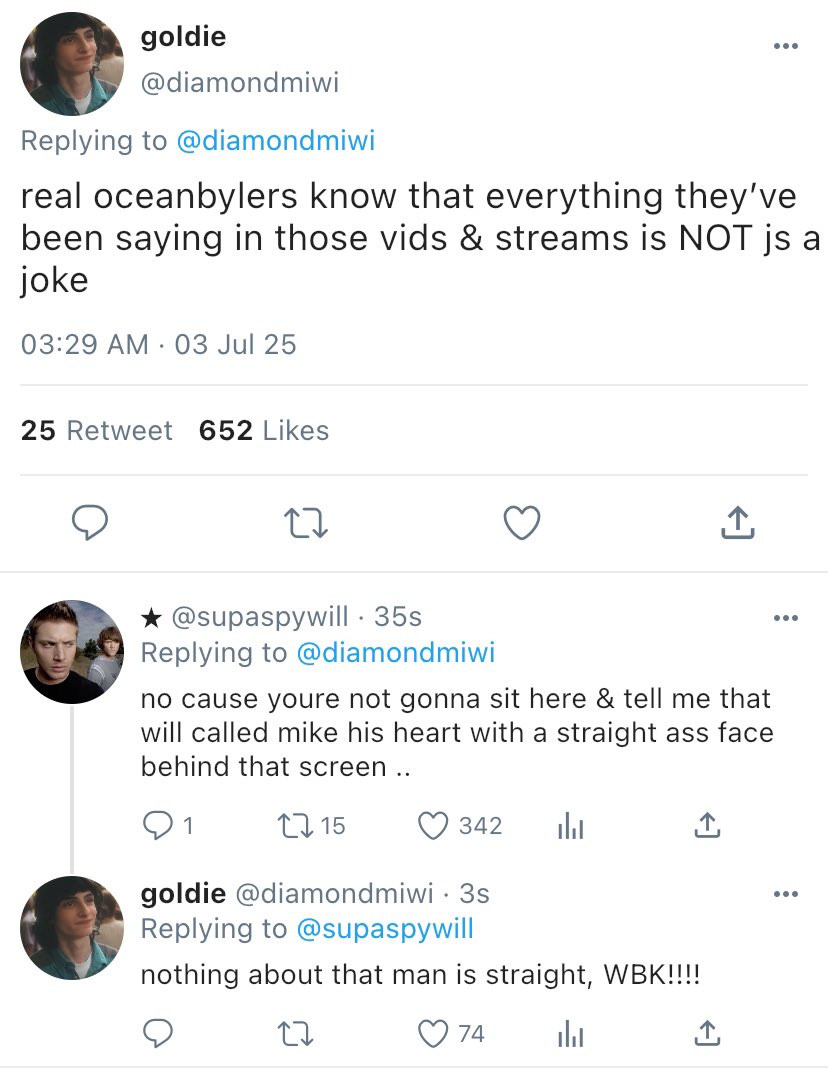
Task: Open supaspywill's profile picture
Action: (71, 651)
